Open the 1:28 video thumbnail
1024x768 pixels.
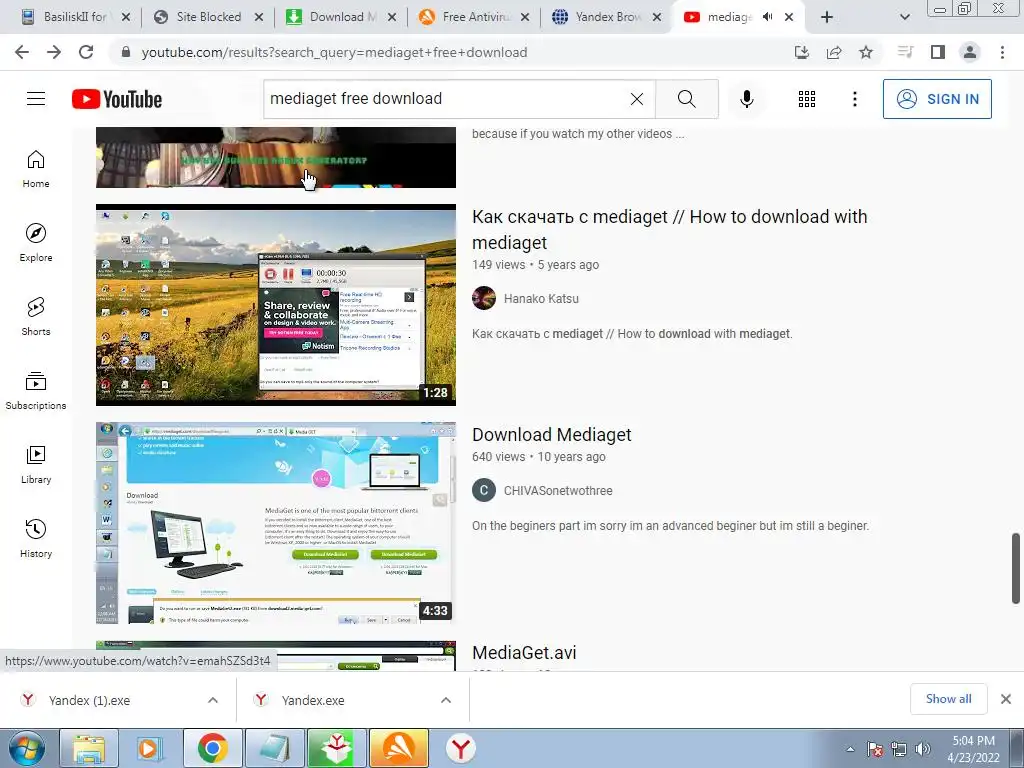point(276,305)
